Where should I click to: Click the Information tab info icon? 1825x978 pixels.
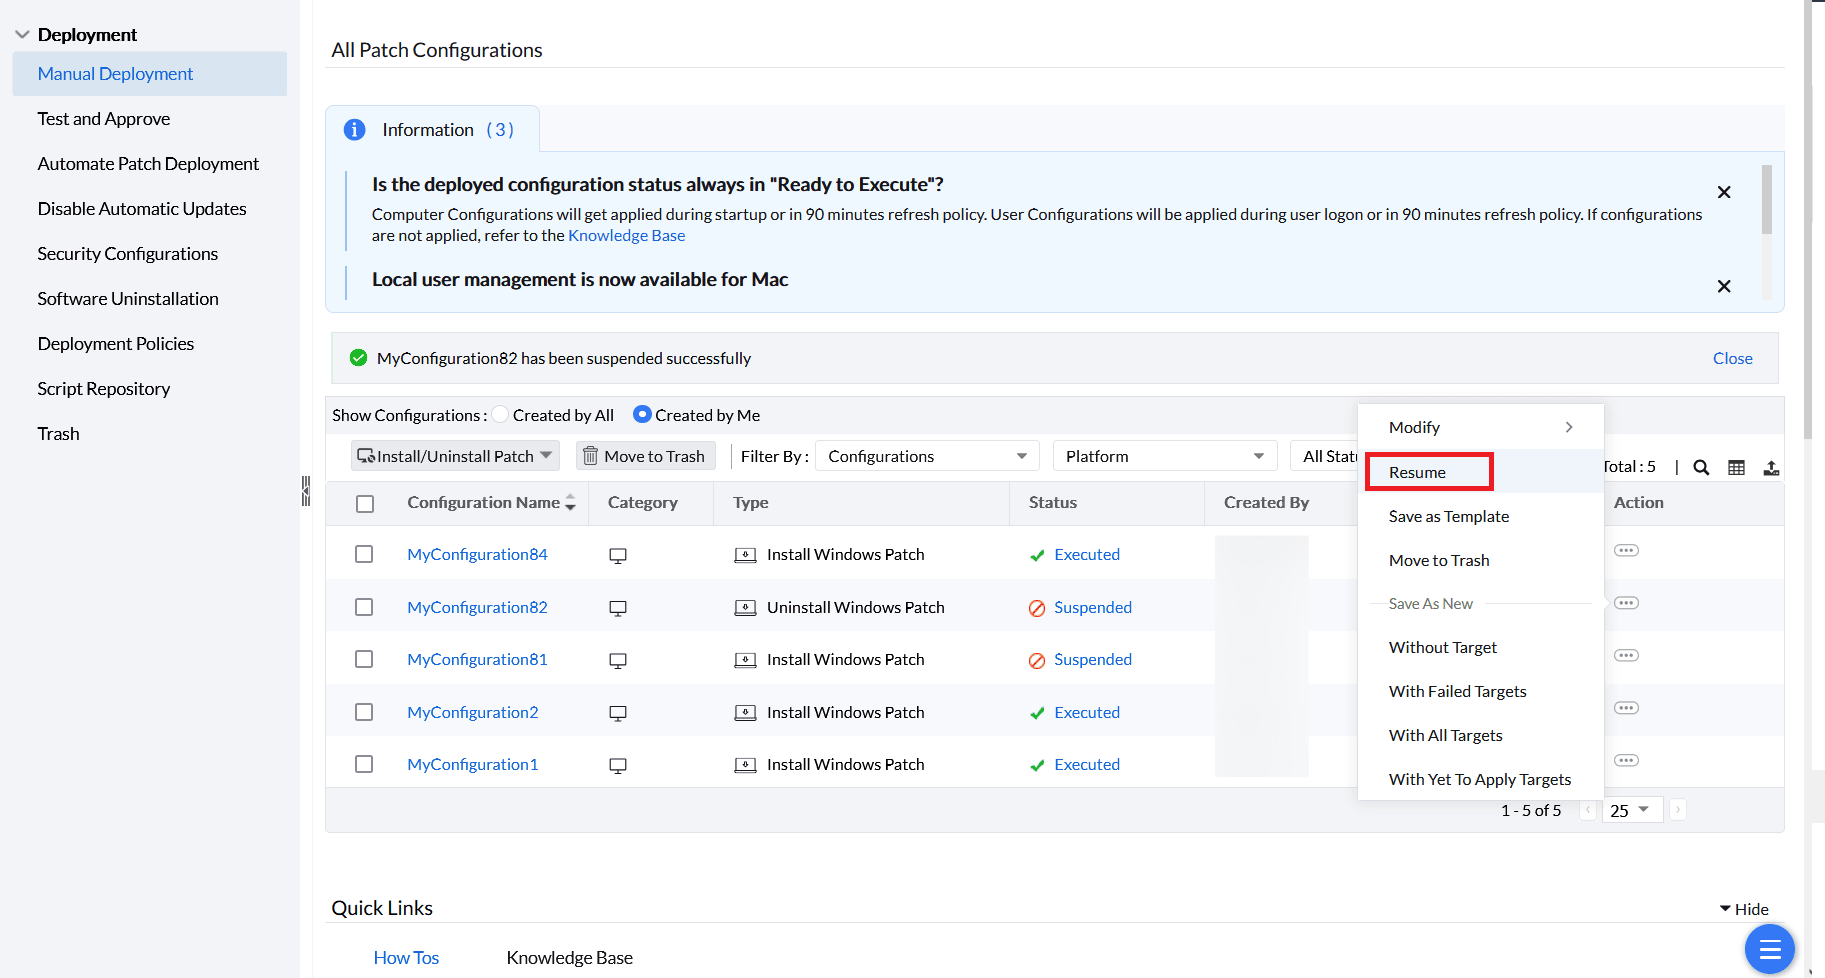tap(355, 130)
